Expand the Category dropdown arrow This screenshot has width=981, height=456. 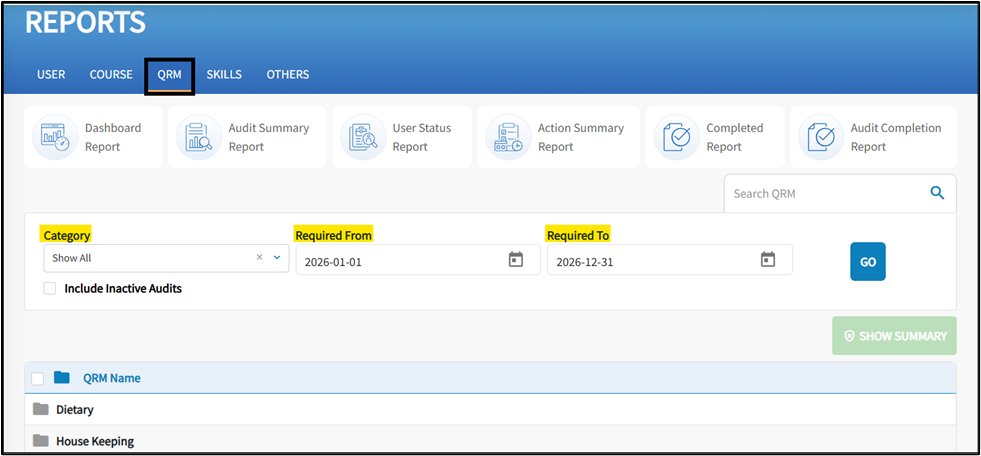[277, 258]
